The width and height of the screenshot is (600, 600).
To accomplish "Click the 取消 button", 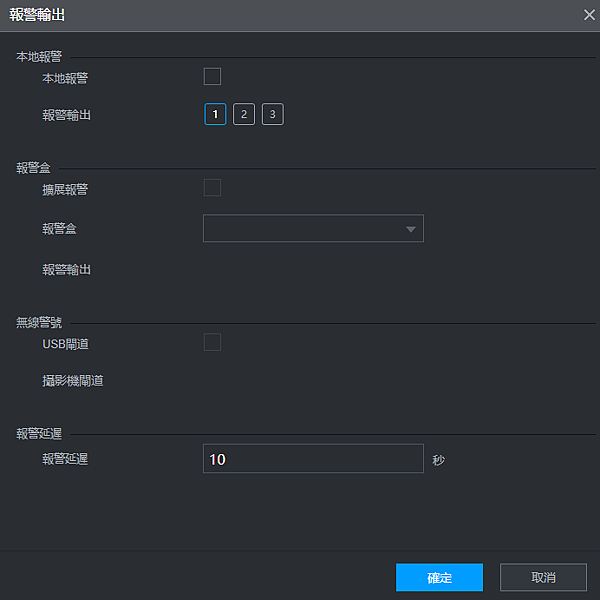I will pos(543,577).
